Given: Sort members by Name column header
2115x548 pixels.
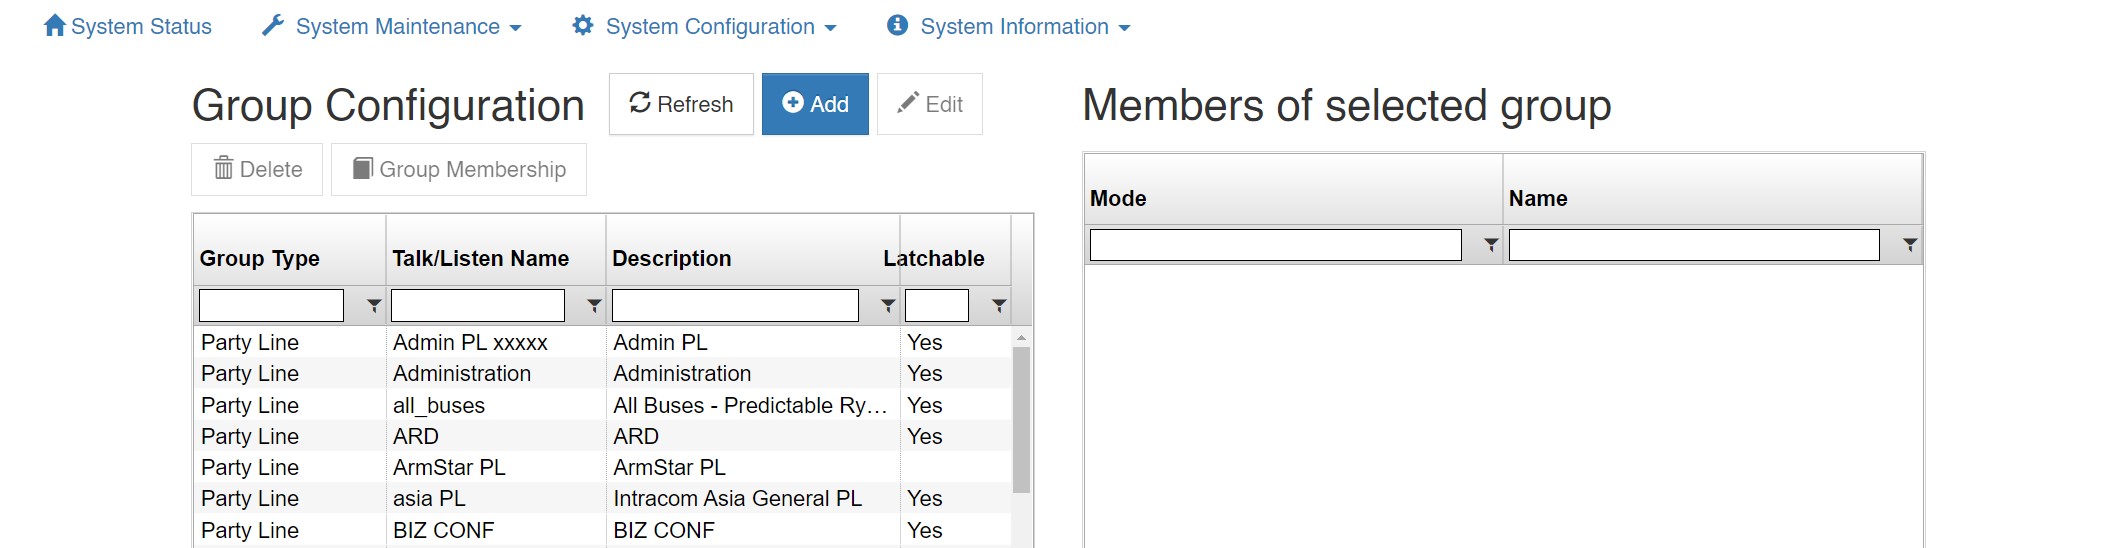Looking at the screenshot, I should click(1538, 198).
